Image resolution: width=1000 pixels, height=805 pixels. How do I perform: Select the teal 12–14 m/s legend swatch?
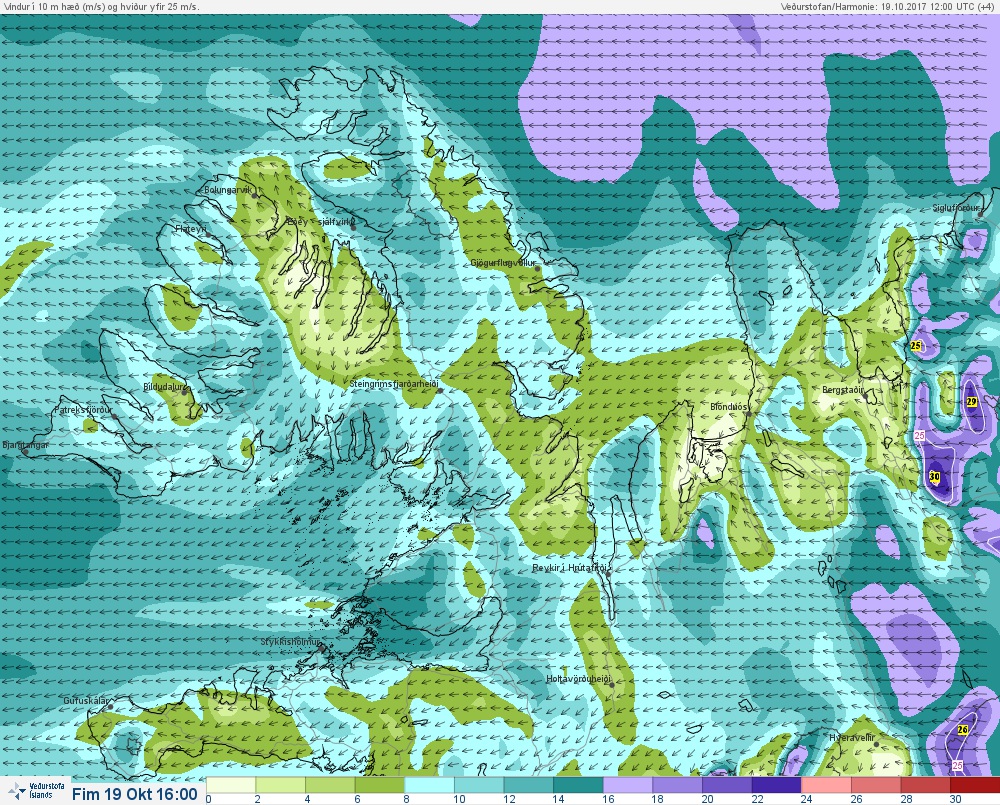529,785
